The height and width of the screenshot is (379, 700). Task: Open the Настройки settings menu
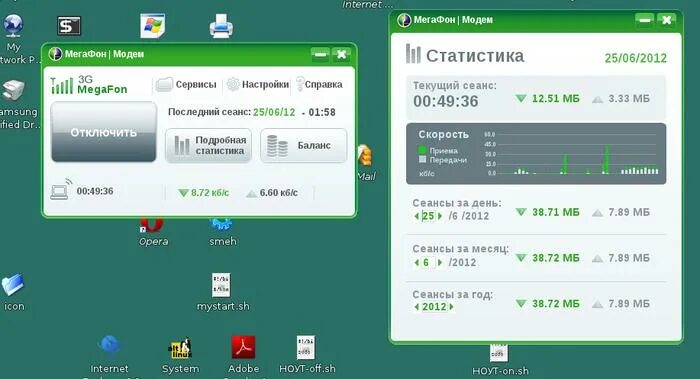258,84
